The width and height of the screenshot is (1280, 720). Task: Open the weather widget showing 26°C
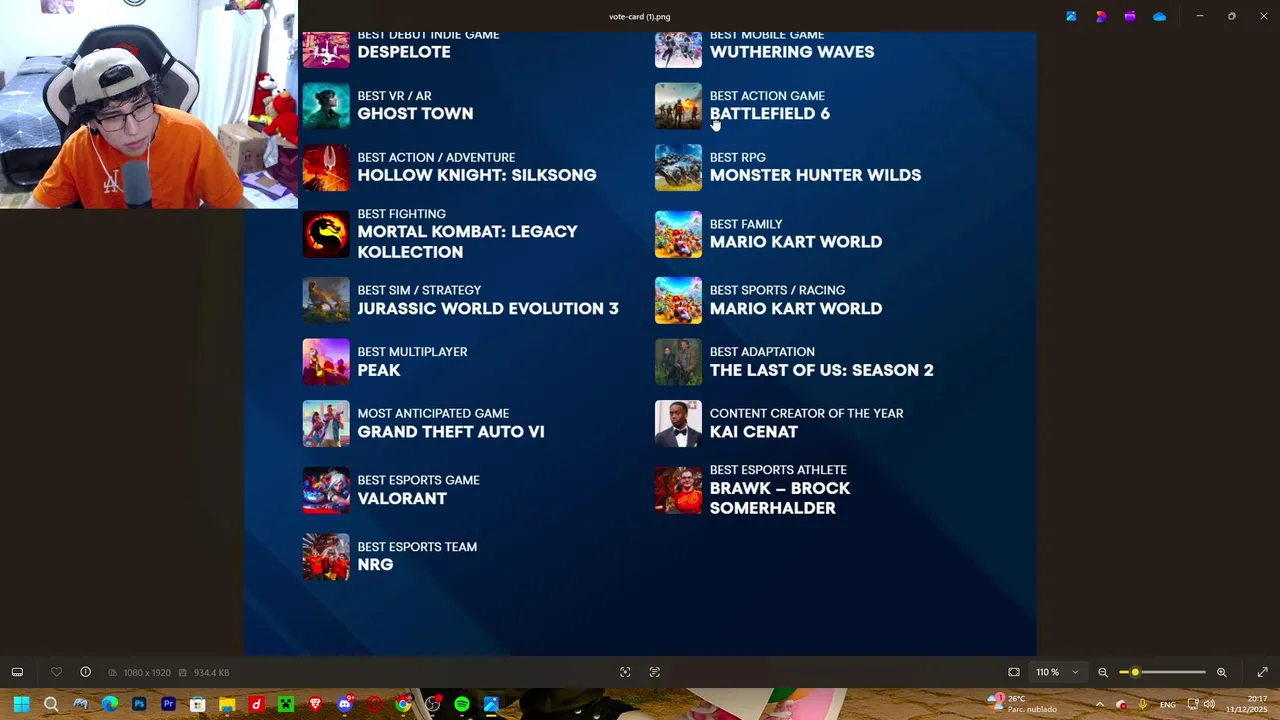(1022, 704)
